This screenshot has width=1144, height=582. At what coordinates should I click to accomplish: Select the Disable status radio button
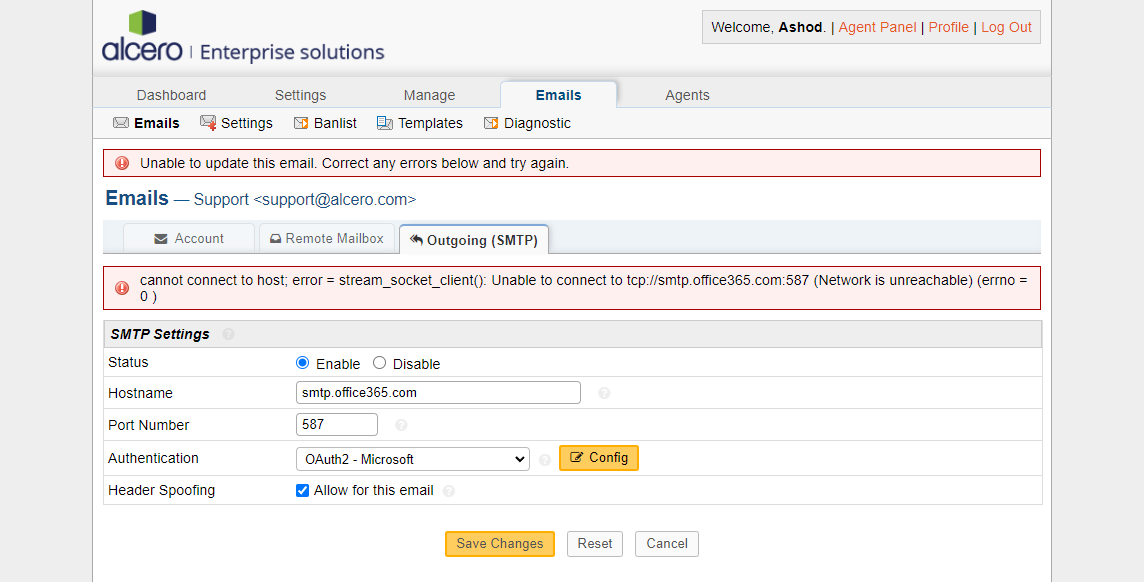[380, 363]
